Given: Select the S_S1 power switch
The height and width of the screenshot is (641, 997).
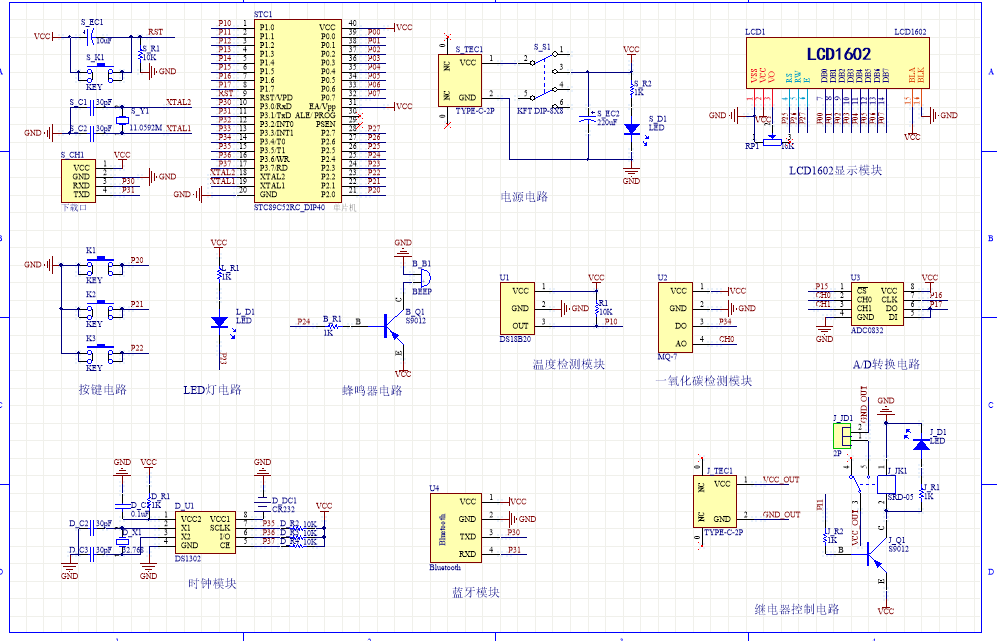Looking at the screenshot, I should tap(543, 79).
